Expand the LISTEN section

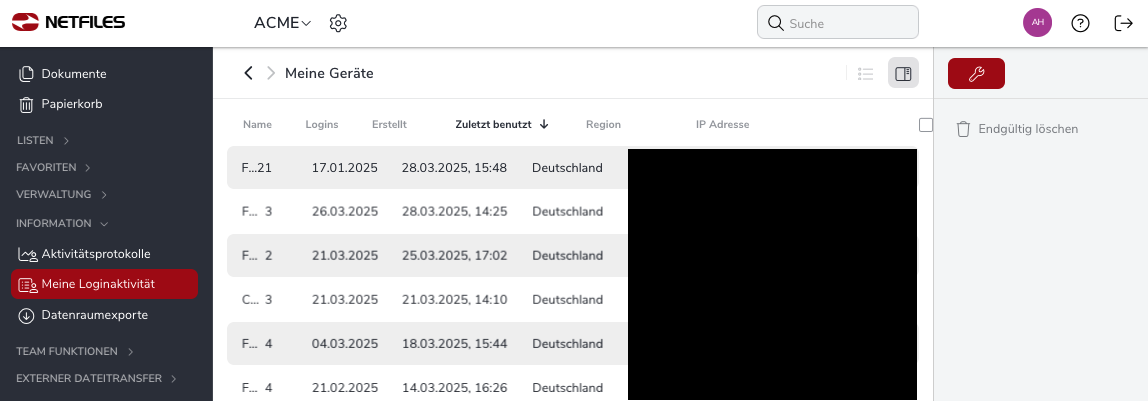click(43, 140)
